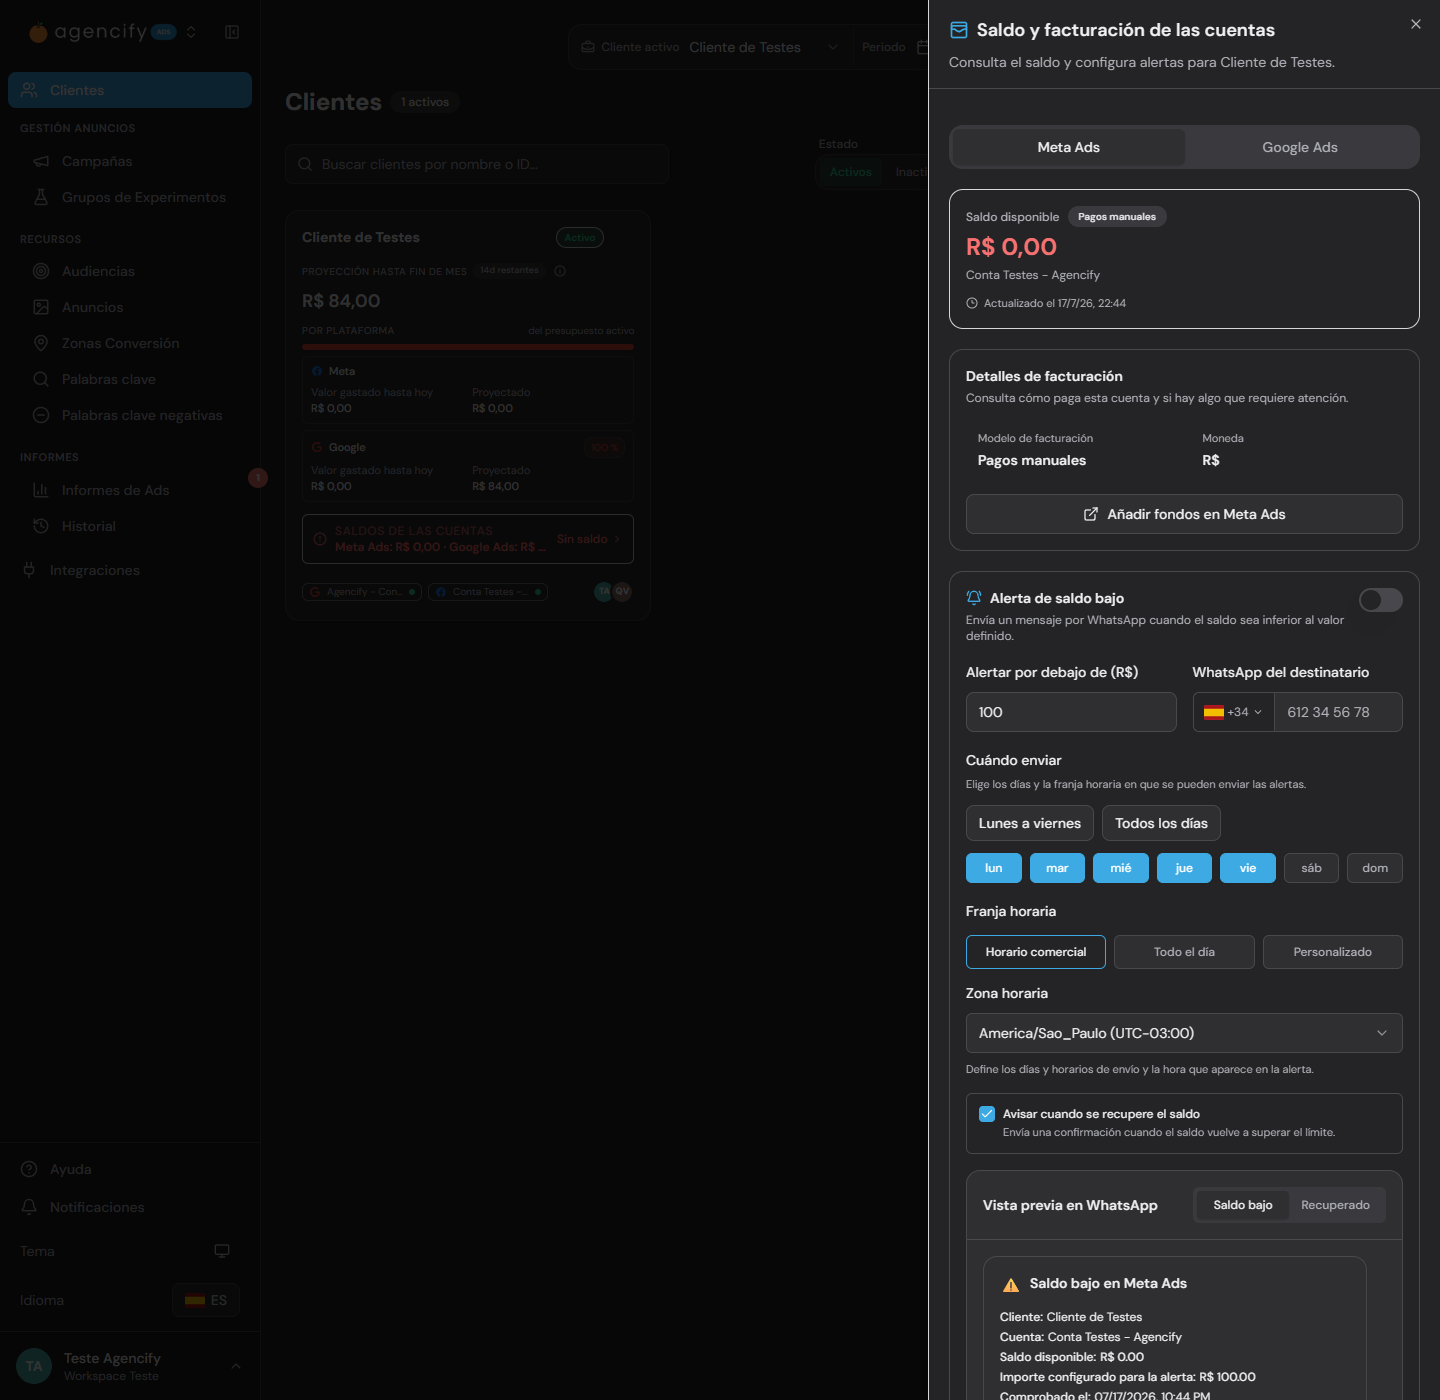The image size is (1440, 1400).
Task: Collapse the sidebar with panel icon
Action: click(x=232, y=32)
